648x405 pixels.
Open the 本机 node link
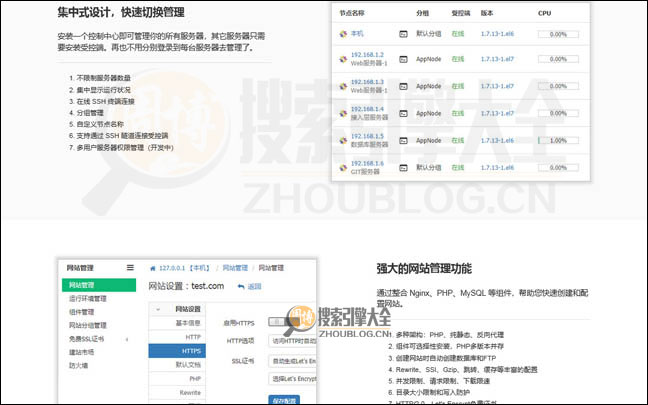click(x=357, y=34)
